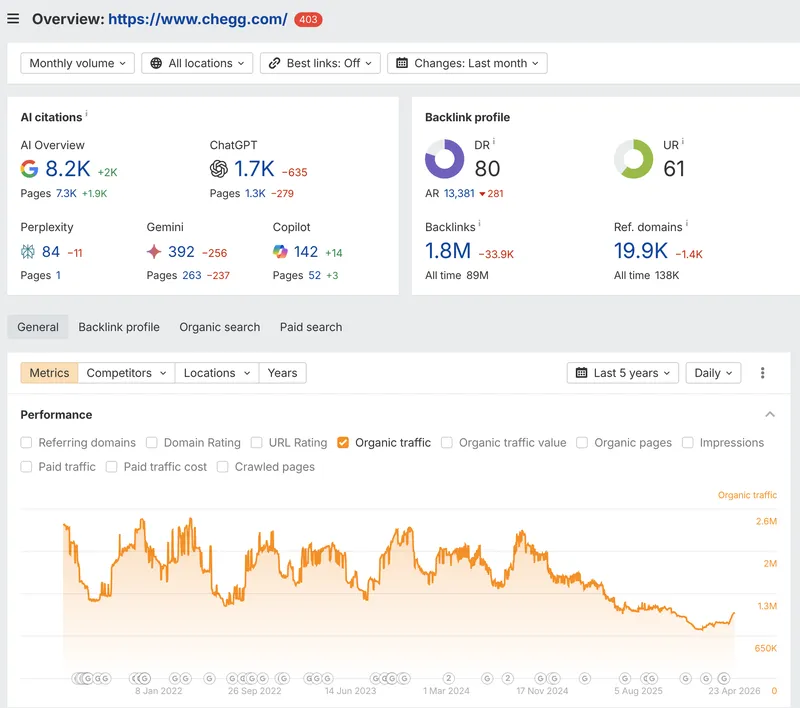Click the Perplexity logo icon

click(28, 251)
